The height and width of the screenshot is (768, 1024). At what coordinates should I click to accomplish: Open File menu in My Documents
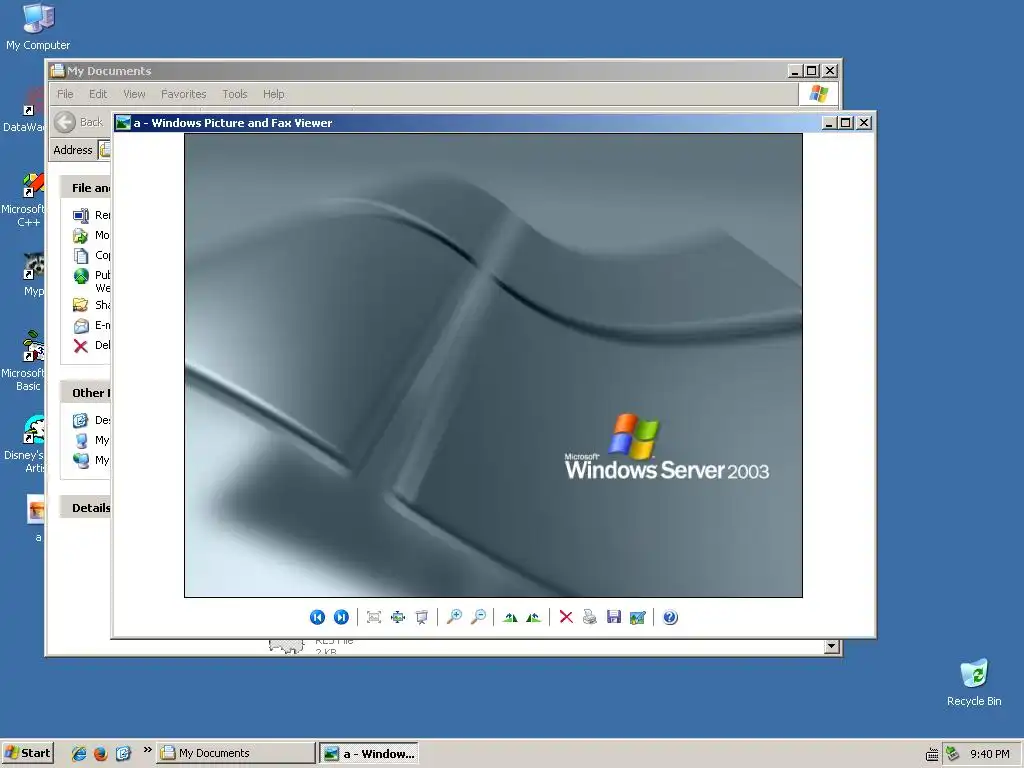coord(65,94)
